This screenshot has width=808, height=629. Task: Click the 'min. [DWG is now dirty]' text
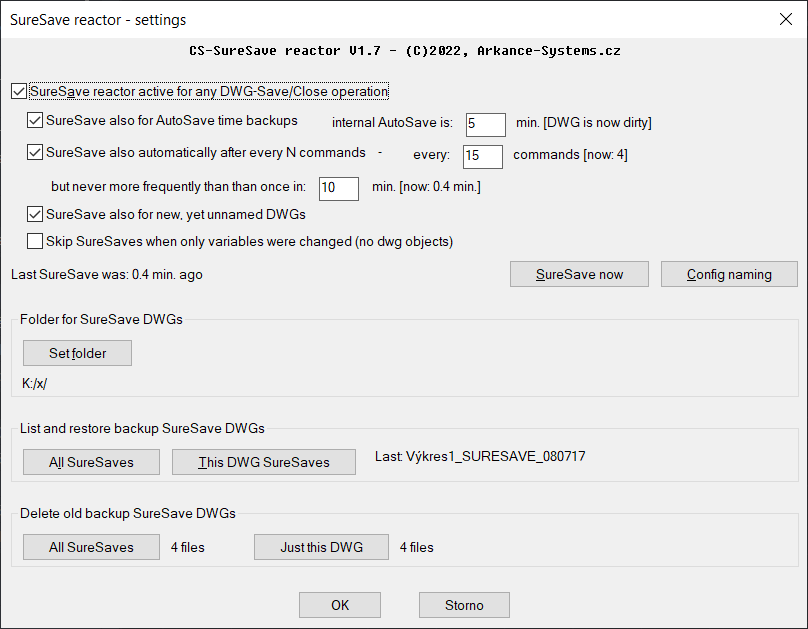584,123
